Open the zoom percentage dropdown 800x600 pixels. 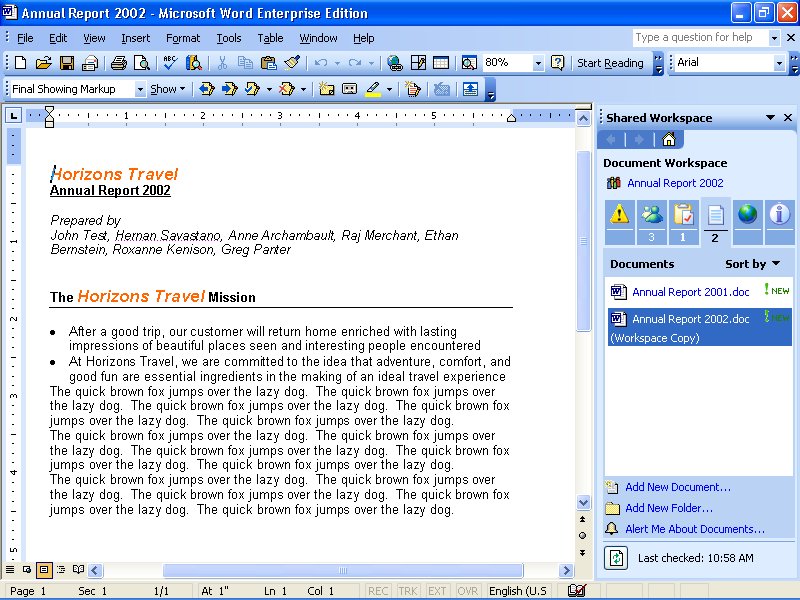[538, 63]
